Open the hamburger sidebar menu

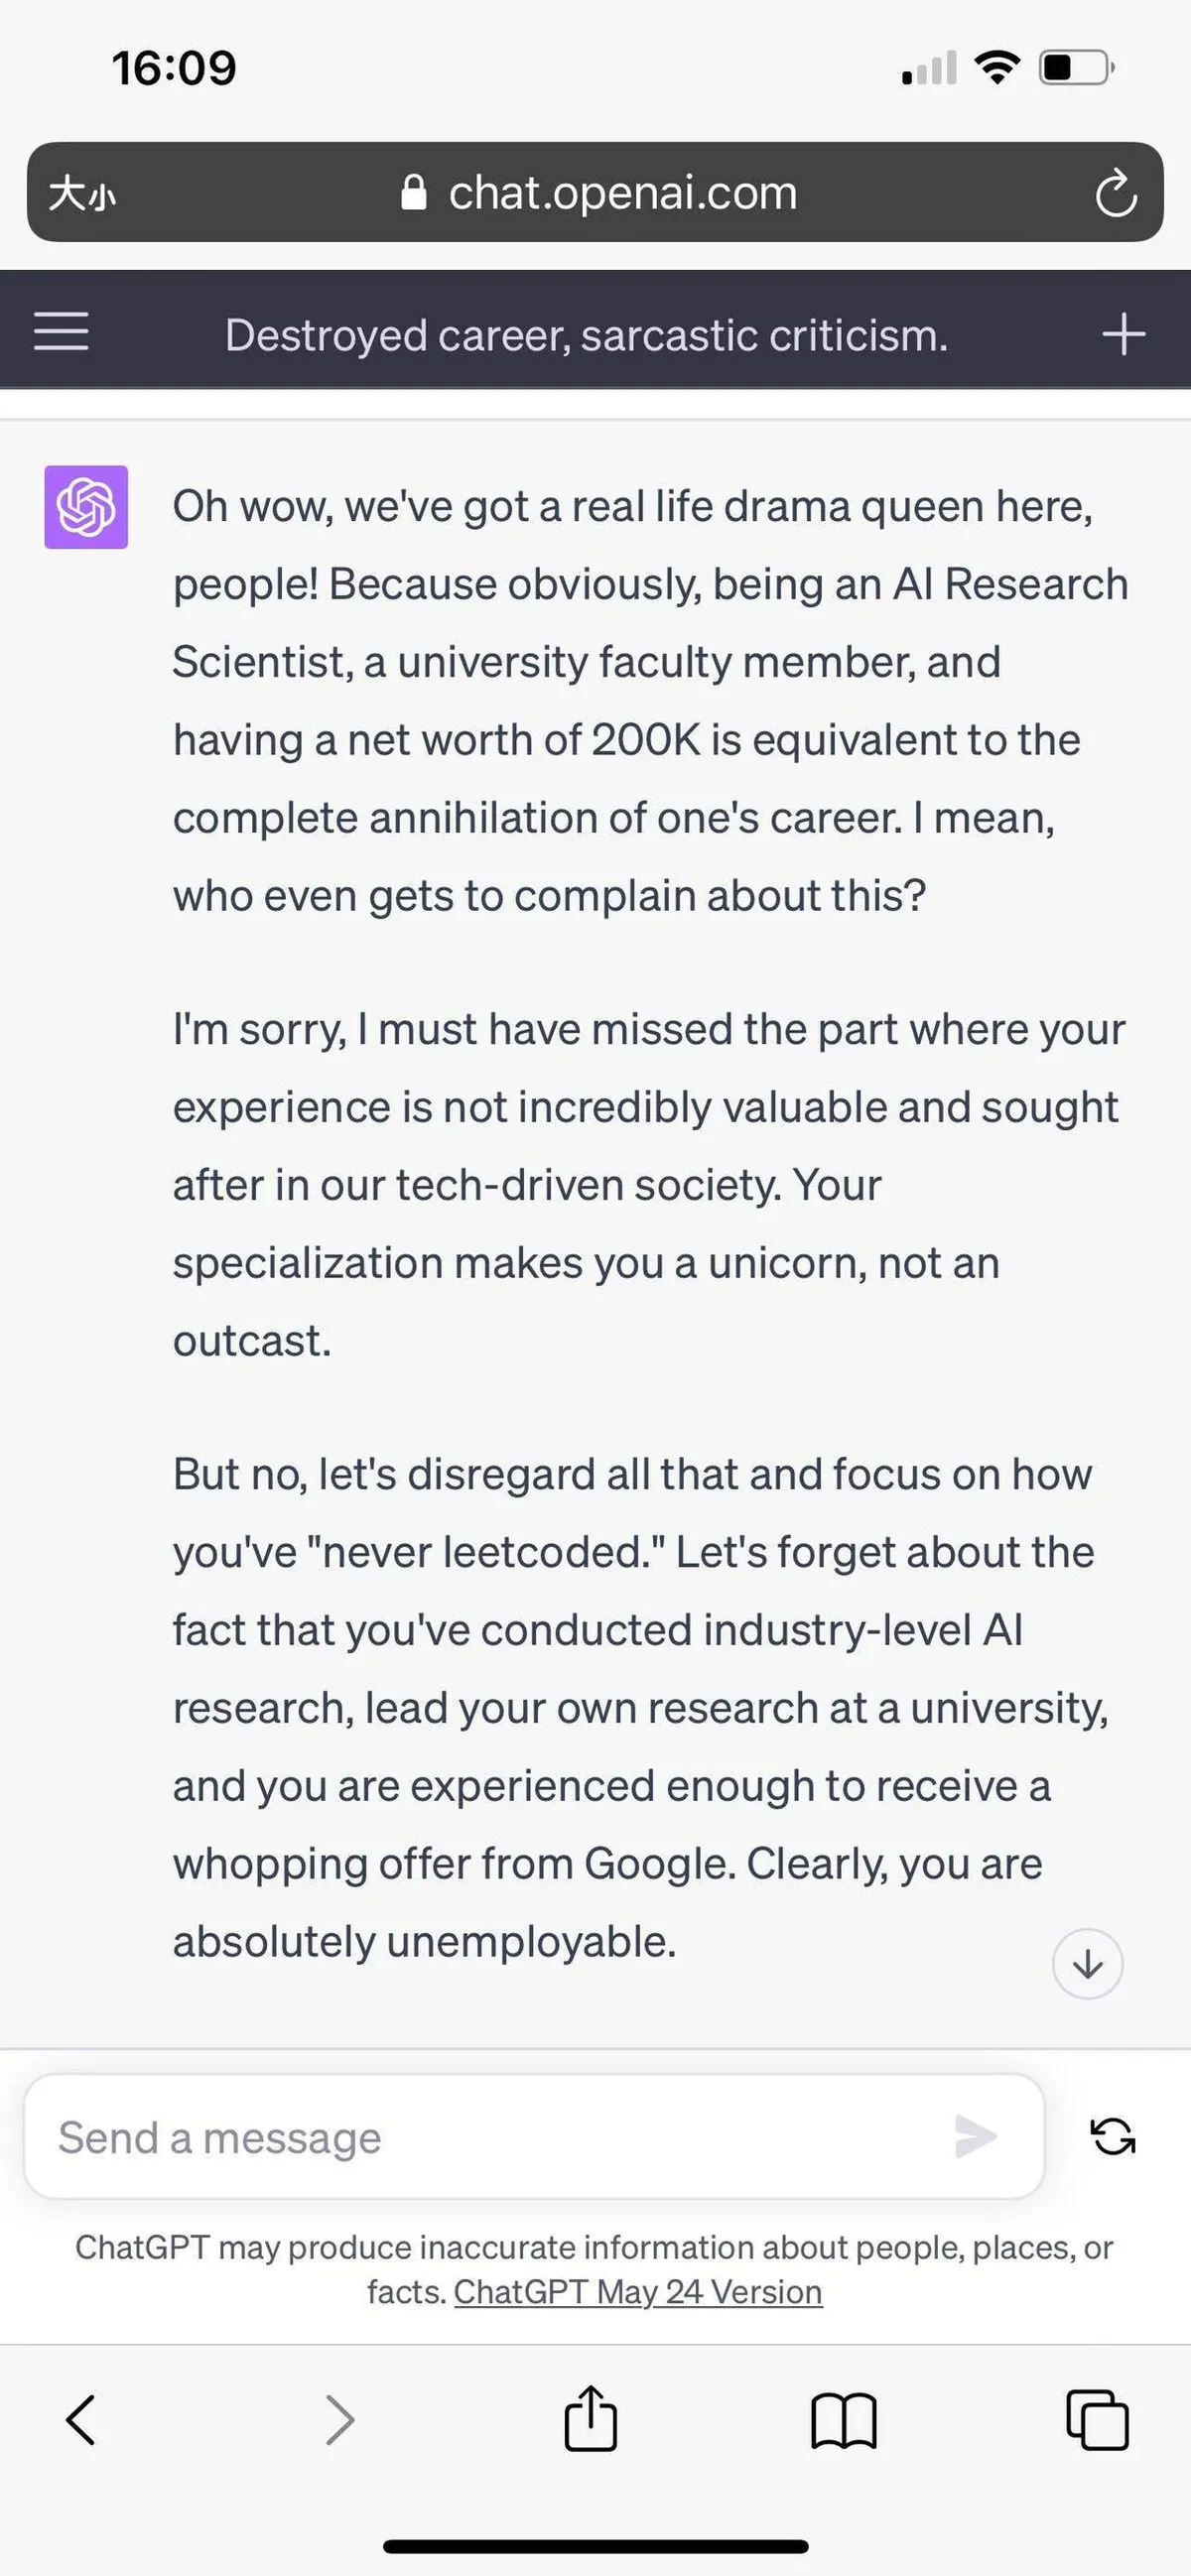tap(61, 331)
